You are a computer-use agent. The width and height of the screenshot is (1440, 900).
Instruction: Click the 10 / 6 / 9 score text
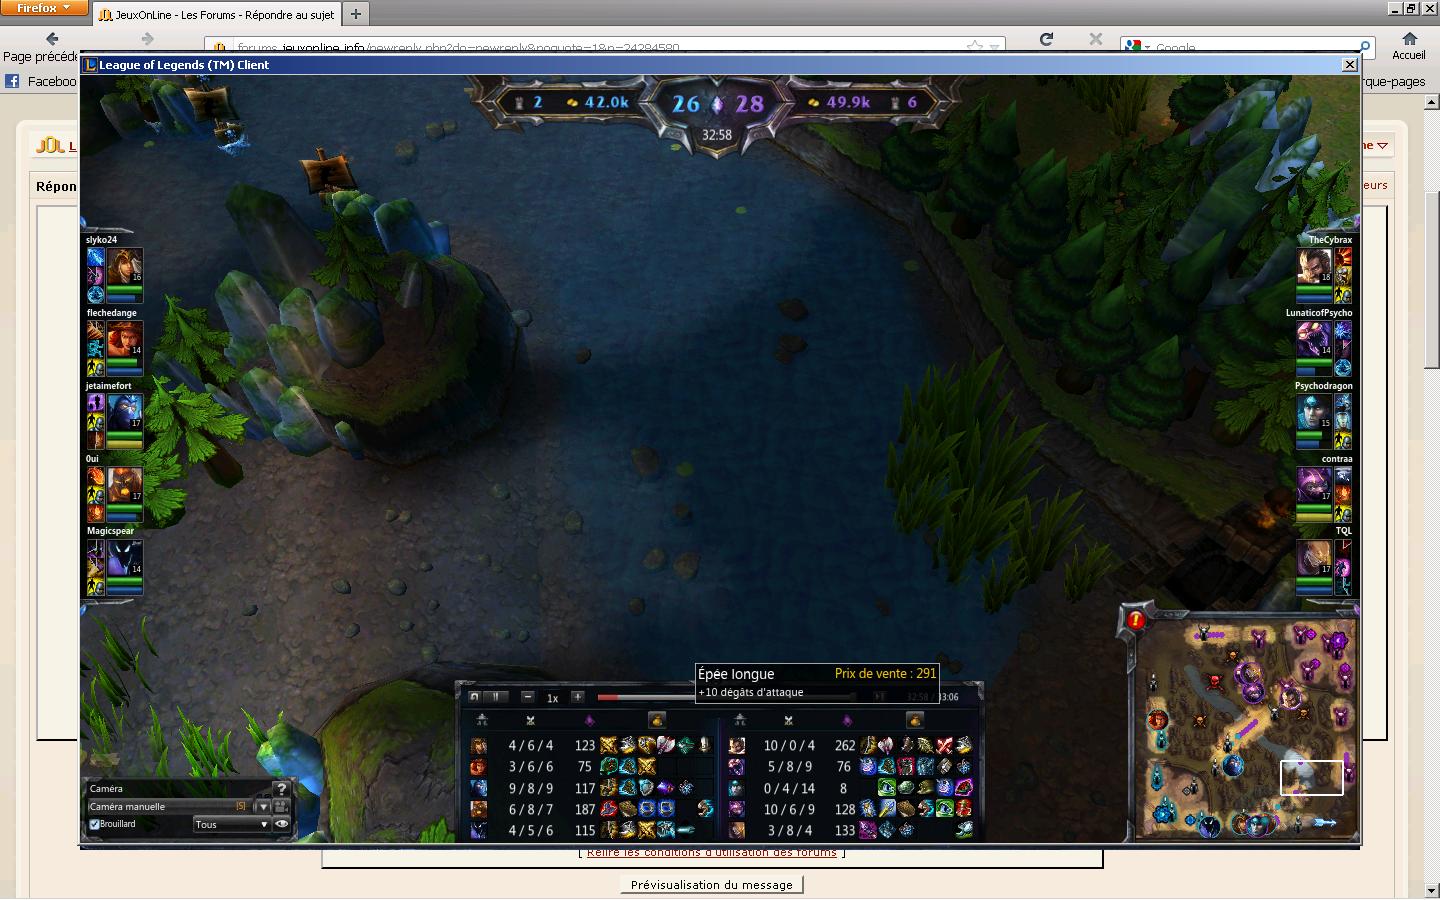point(789,809)
